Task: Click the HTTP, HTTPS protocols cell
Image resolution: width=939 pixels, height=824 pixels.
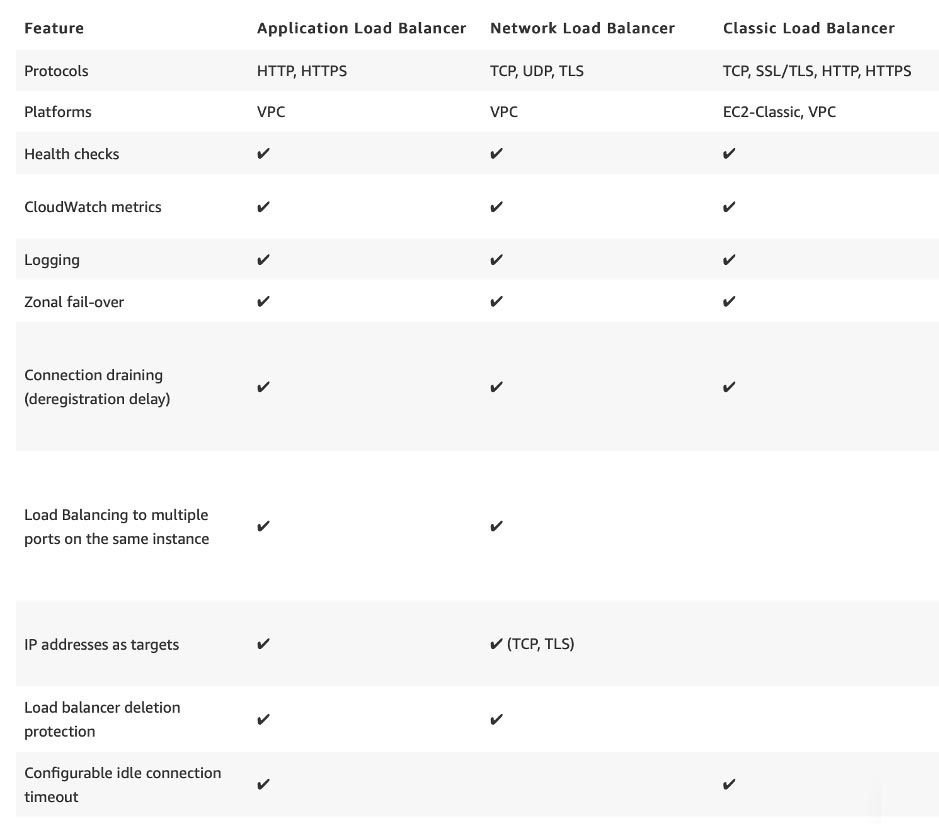Action: point(302,71)
